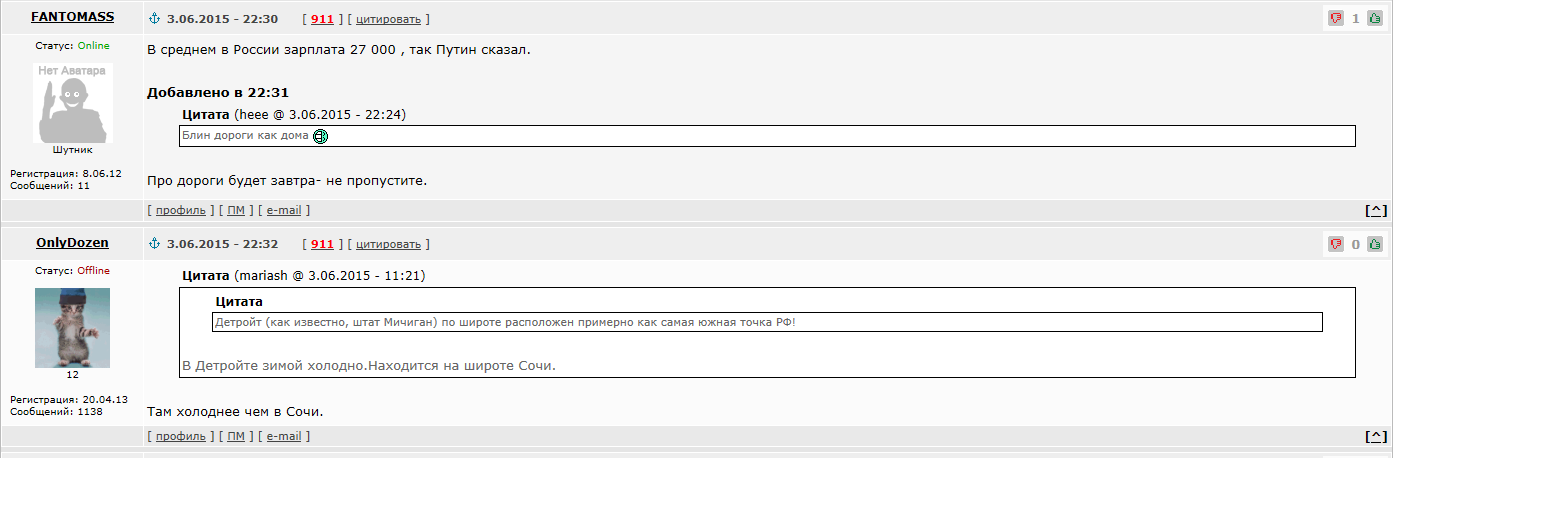Open the FANTOMASS username link
1546x525 pixels.
[x=72, y=17]
